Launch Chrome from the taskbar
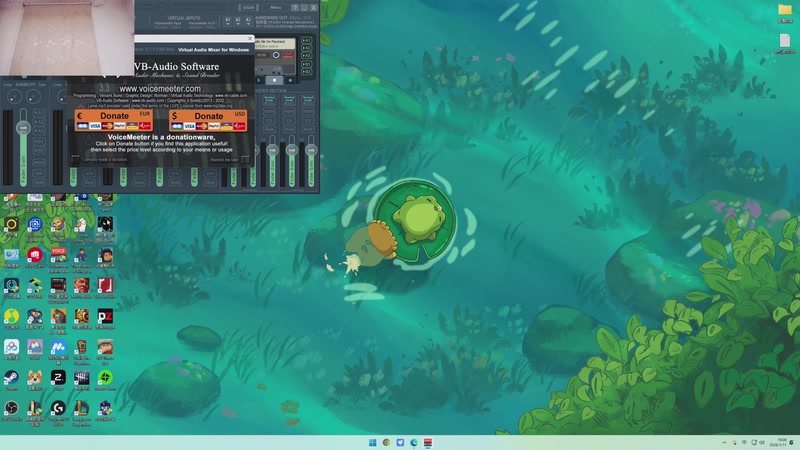The width and height of the screenshot is (800, 450). pos(386,442)
